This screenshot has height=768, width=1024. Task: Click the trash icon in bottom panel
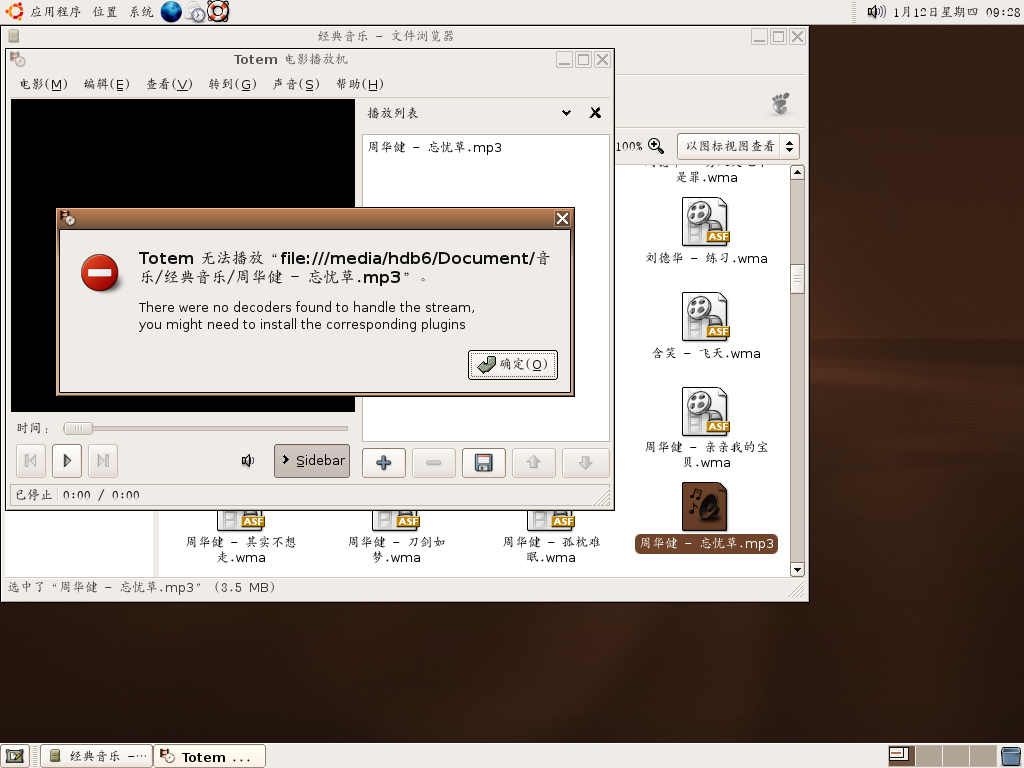[x=1011, y=756]
